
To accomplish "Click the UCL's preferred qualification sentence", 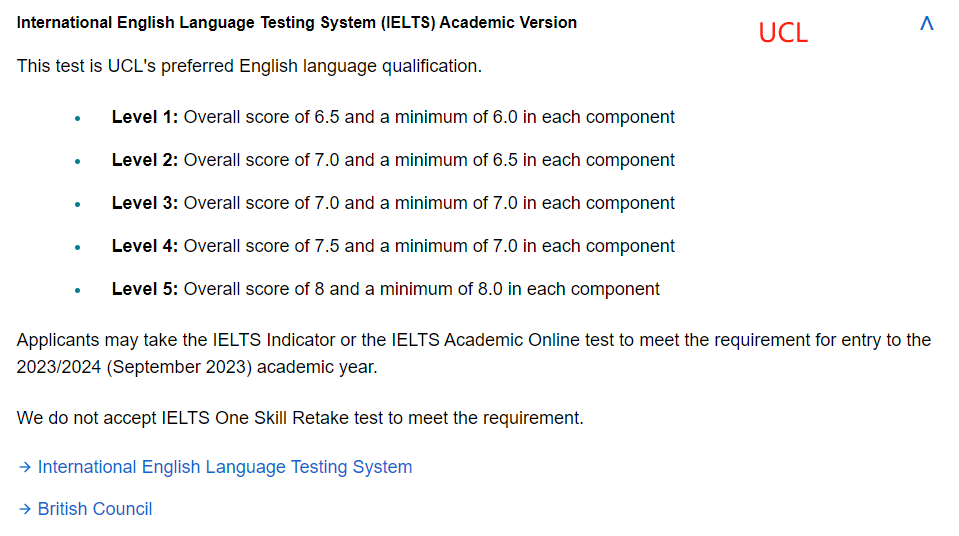I will pyautogui.click(x=249, y=66).
